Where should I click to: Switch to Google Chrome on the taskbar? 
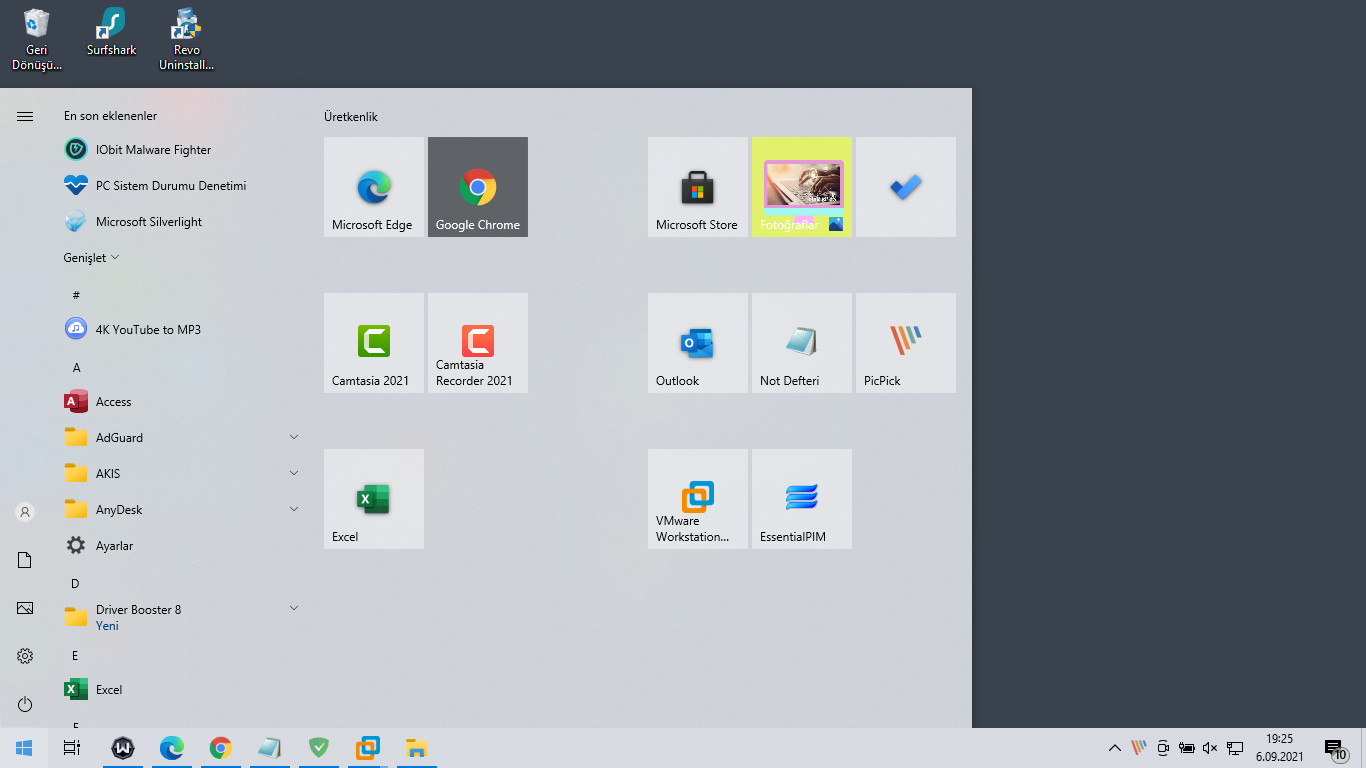click(221, 748)
